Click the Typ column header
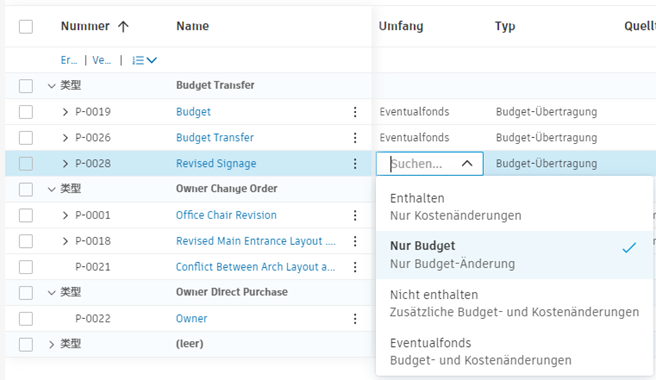The width and height of the screenshot is (656, 380). point(505,26)
